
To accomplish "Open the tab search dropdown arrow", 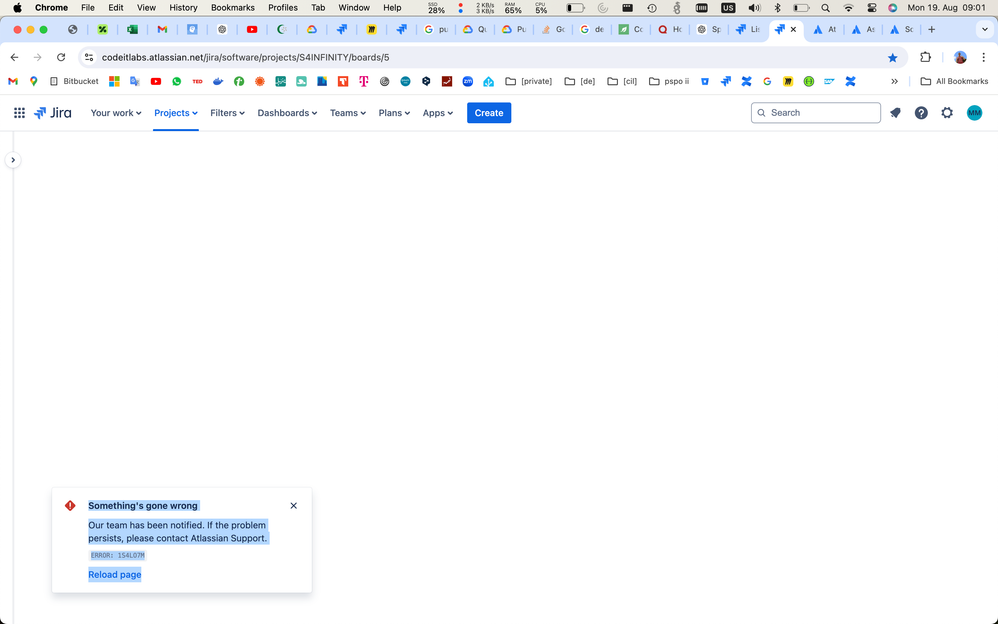I will [x=985, y=29].
